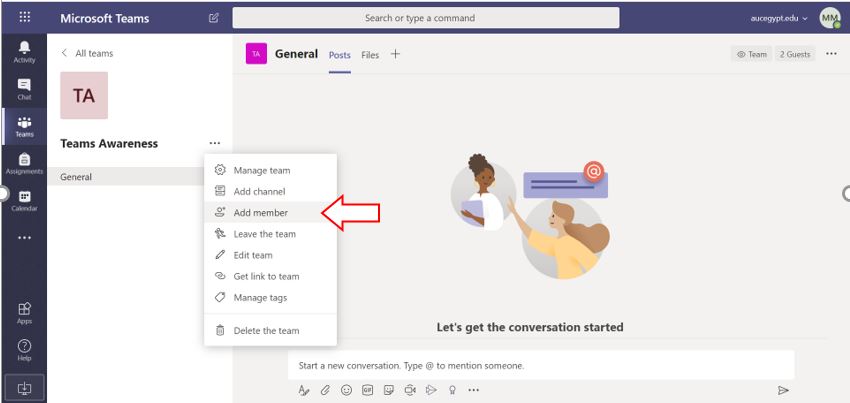Screen dimensions: 850x403
Task: Choose Add member from the menu
Action: (271, 213)
